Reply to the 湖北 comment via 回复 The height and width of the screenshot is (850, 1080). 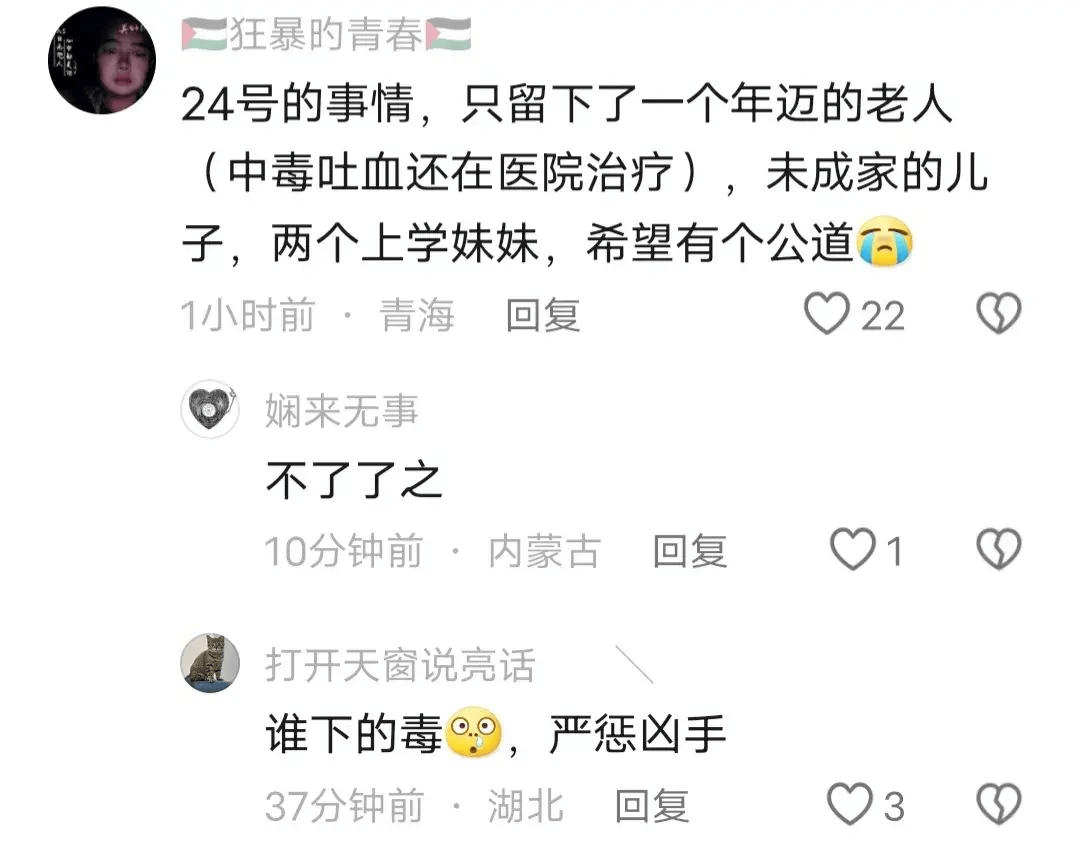(652, 805)
